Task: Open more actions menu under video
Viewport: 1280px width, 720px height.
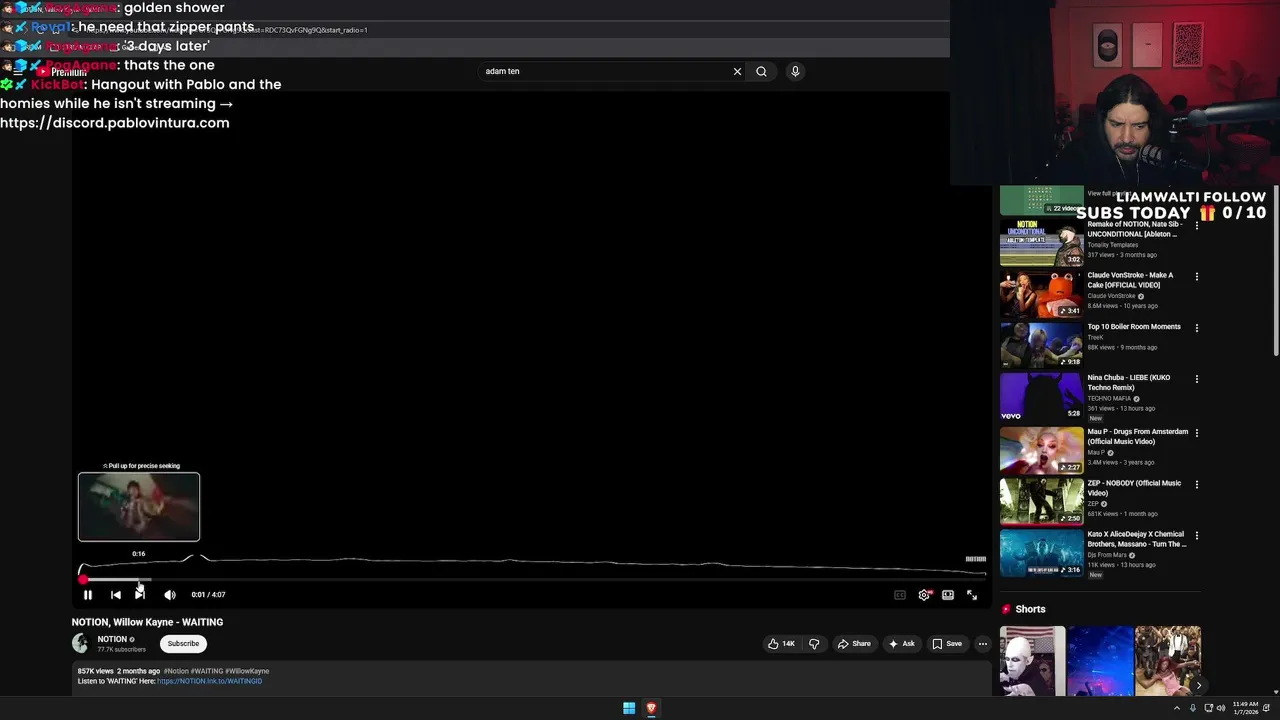Action: click(x=983, y=644)
